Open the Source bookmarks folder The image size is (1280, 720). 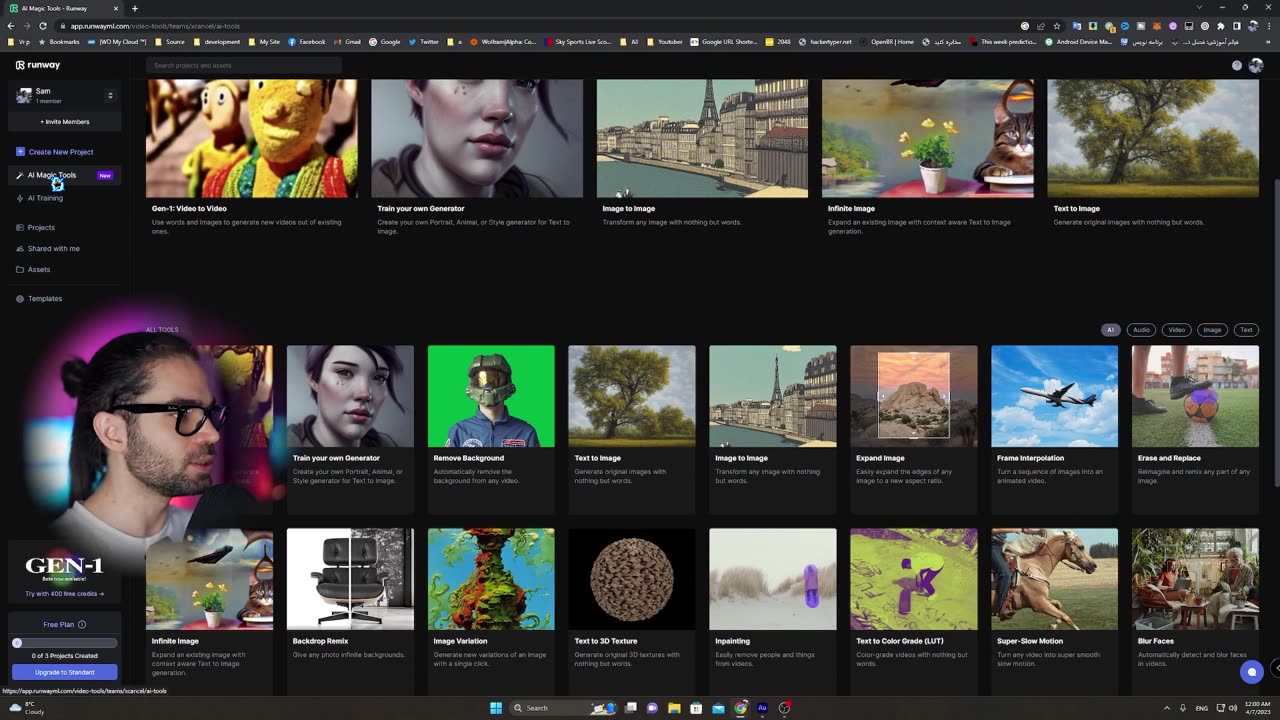(x=169, y=42)
